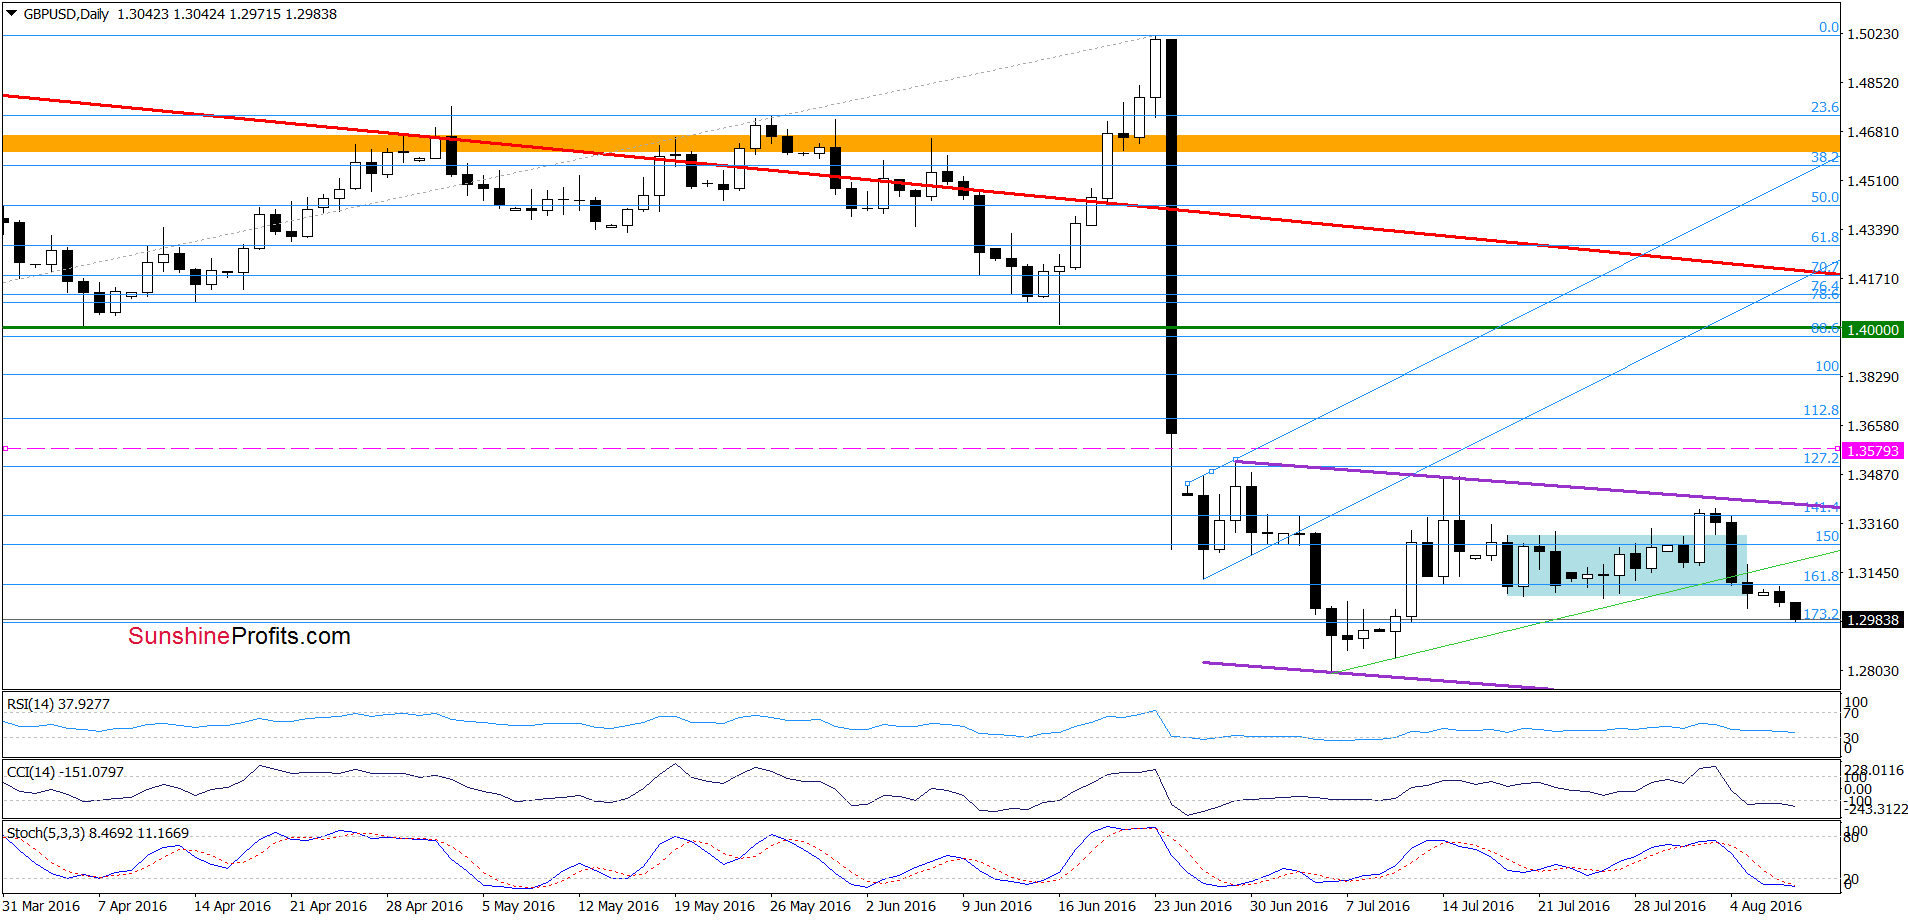Click the 21 Jul 2016 date label
The image size is (1908, 920).
coord(1574,906)
